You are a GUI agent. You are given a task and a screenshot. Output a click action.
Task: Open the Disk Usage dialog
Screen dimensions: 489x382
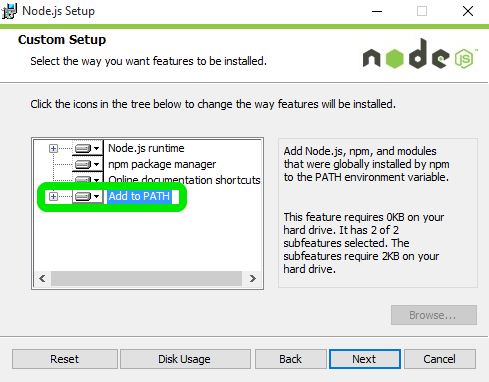pos(185,359)
